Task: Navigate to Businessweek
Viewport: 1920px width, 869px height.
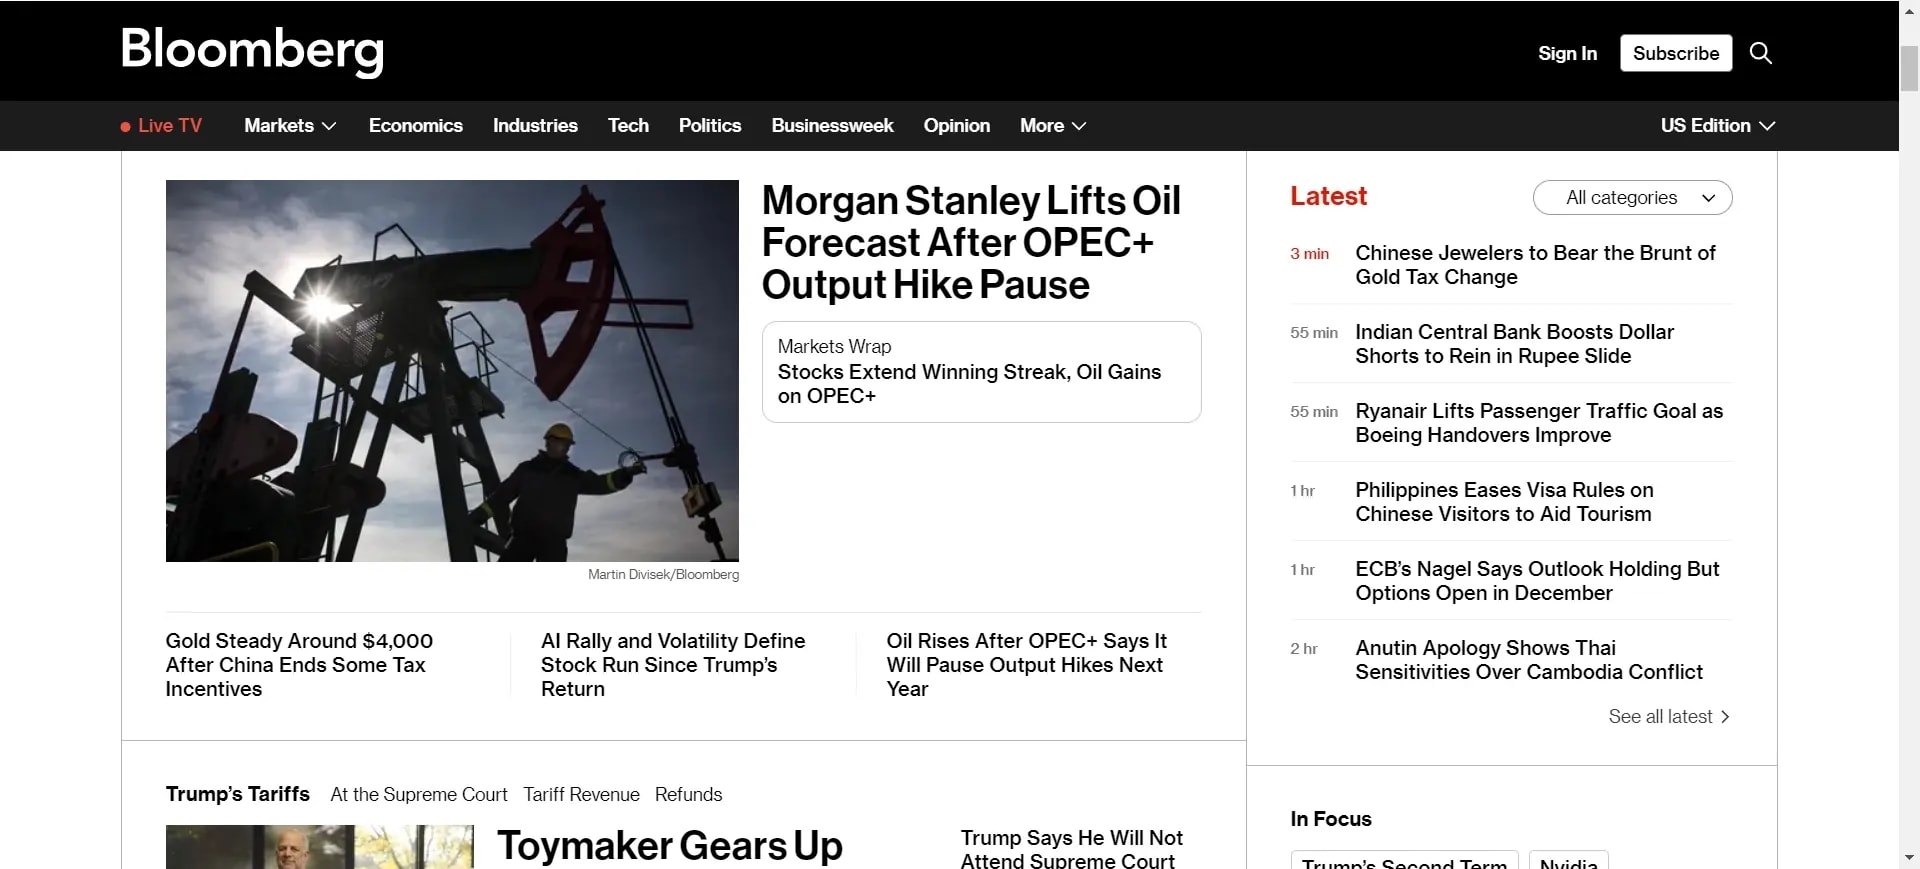Action: (x=832, y=126)
